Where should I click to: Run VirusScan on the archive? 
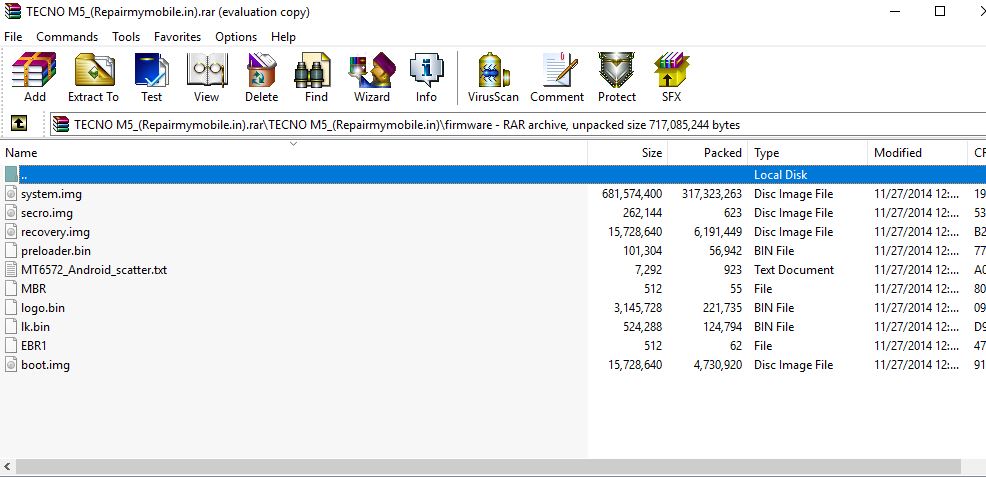point(493,78)
